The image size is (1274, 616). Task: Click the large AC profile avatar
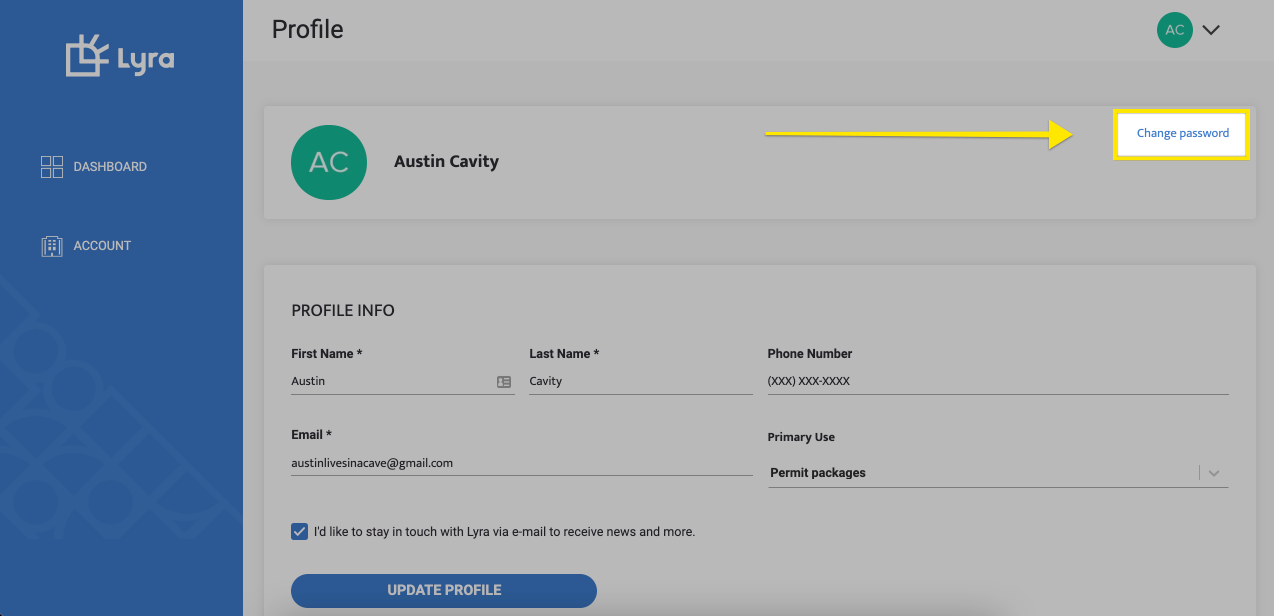(328, 162)
